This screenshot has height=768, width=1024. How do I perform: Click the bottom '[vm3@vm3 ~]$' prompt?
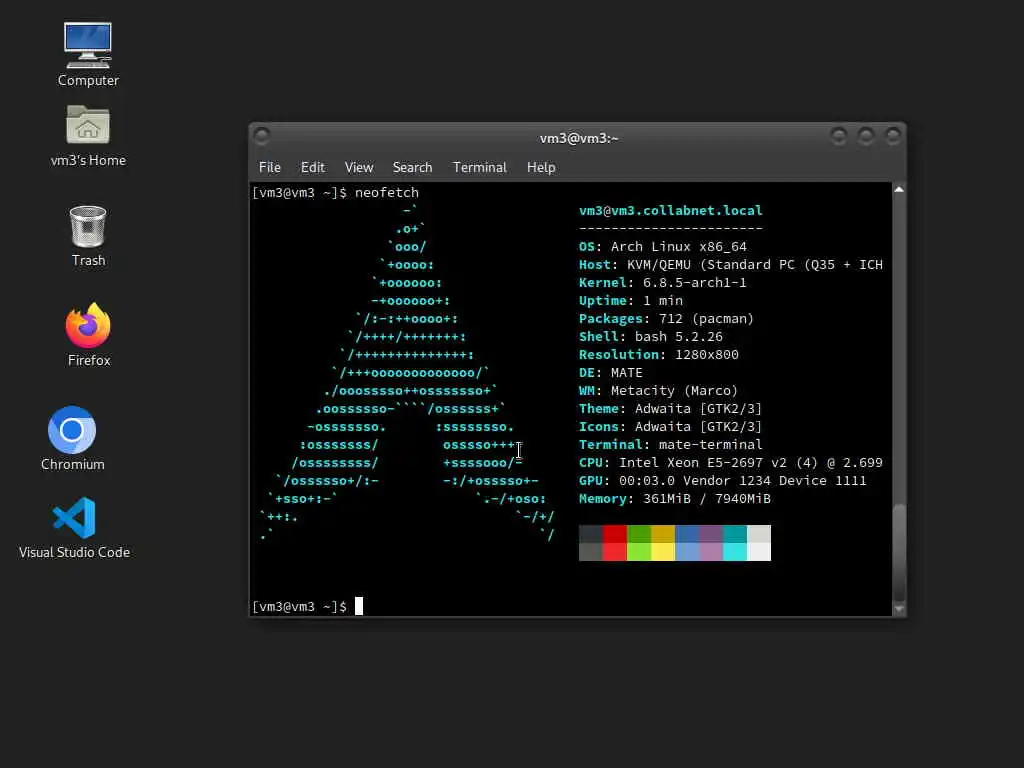tap(300, 607)
